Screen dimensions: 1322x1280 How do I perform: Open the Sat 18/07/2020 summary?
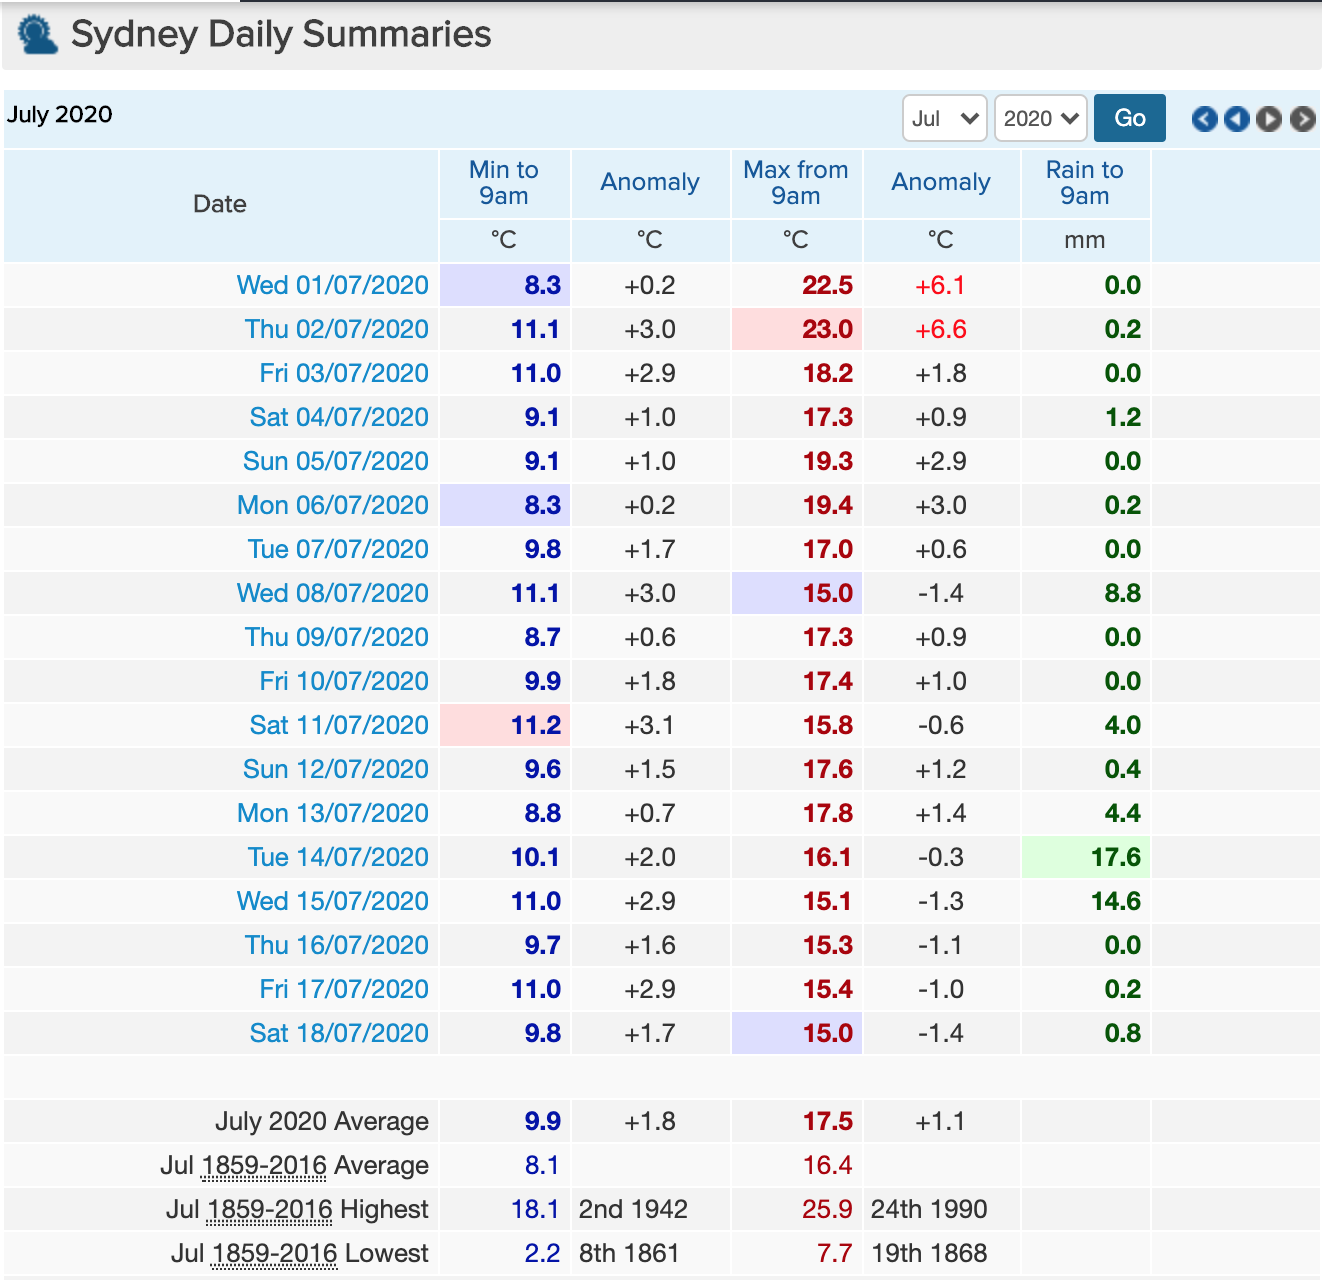[x=338, y=1033]
